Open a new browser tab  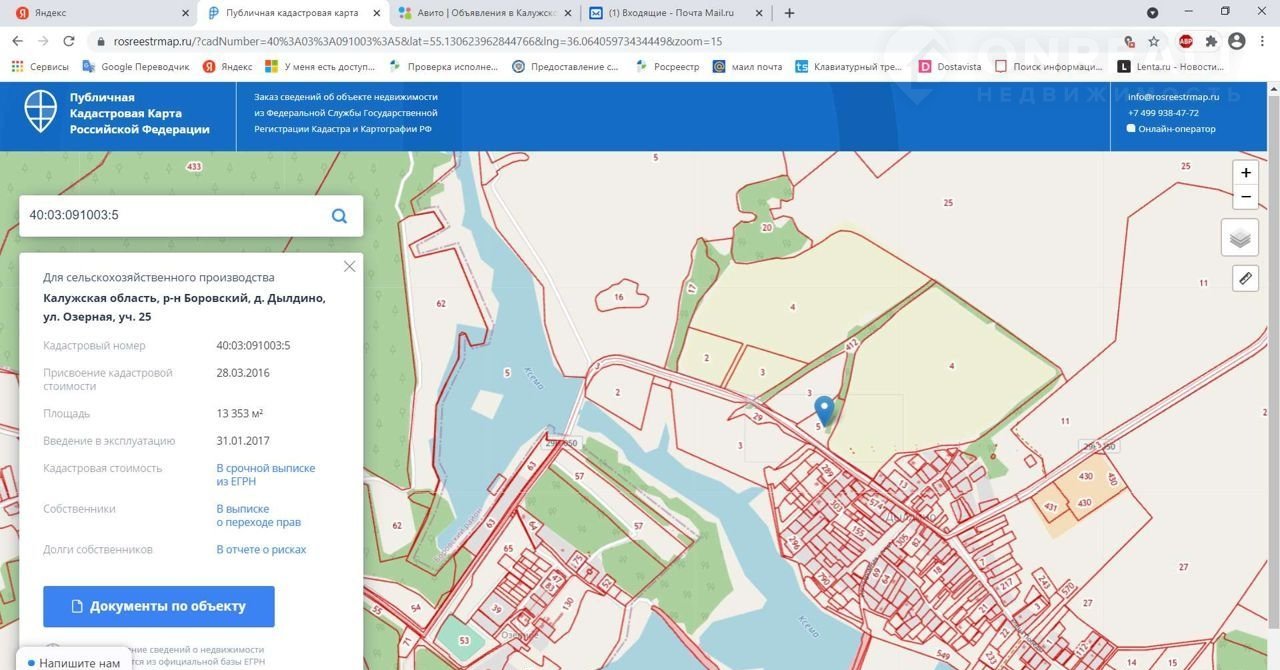coord(789,13)
